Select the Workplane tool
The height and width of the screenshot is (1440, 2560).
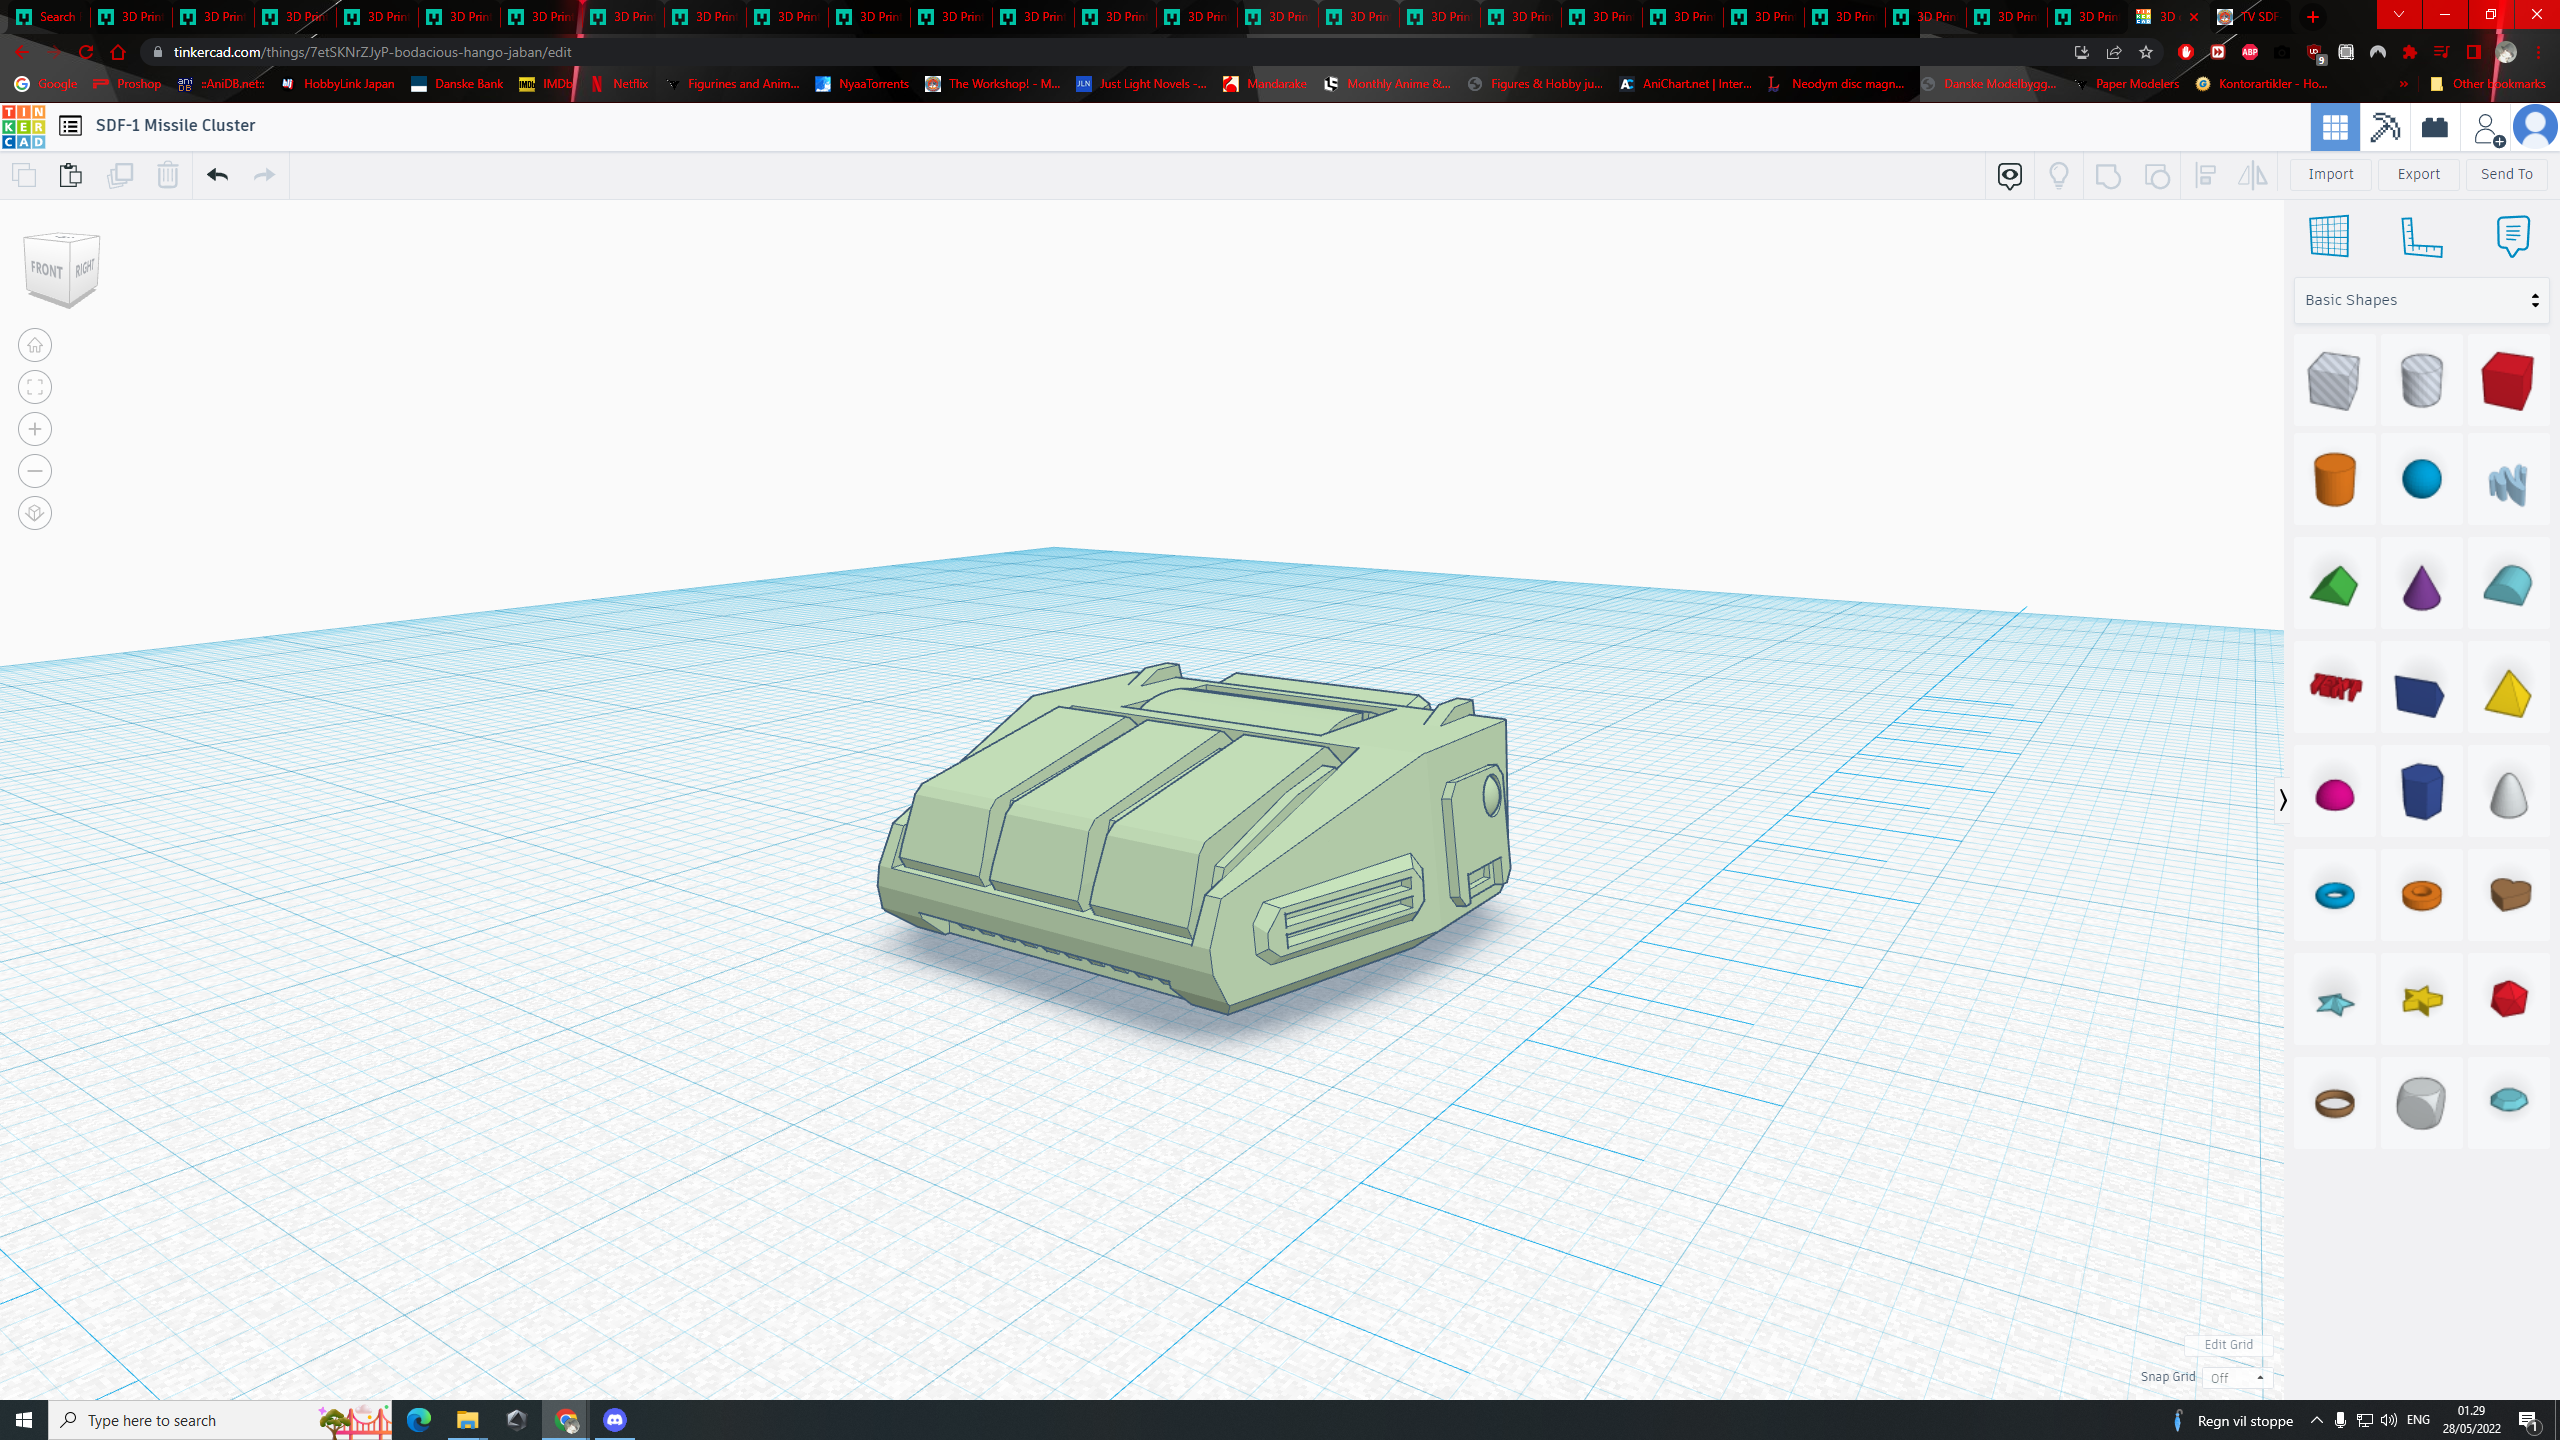[2329, 236]
